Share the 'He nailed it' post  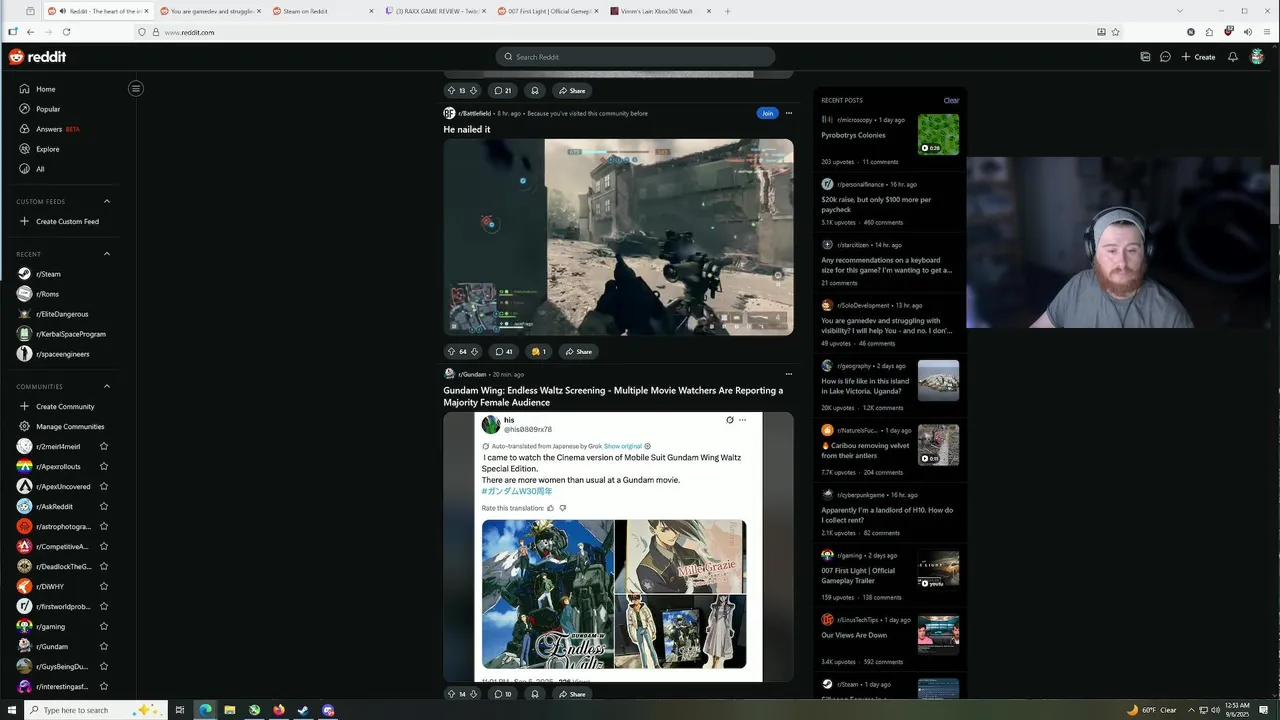[x=578, y=352]
